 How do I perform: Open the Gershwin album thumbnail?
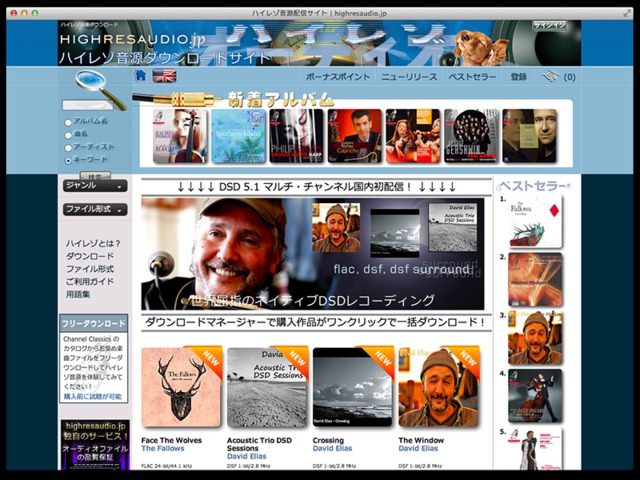[x=471, y=136]
